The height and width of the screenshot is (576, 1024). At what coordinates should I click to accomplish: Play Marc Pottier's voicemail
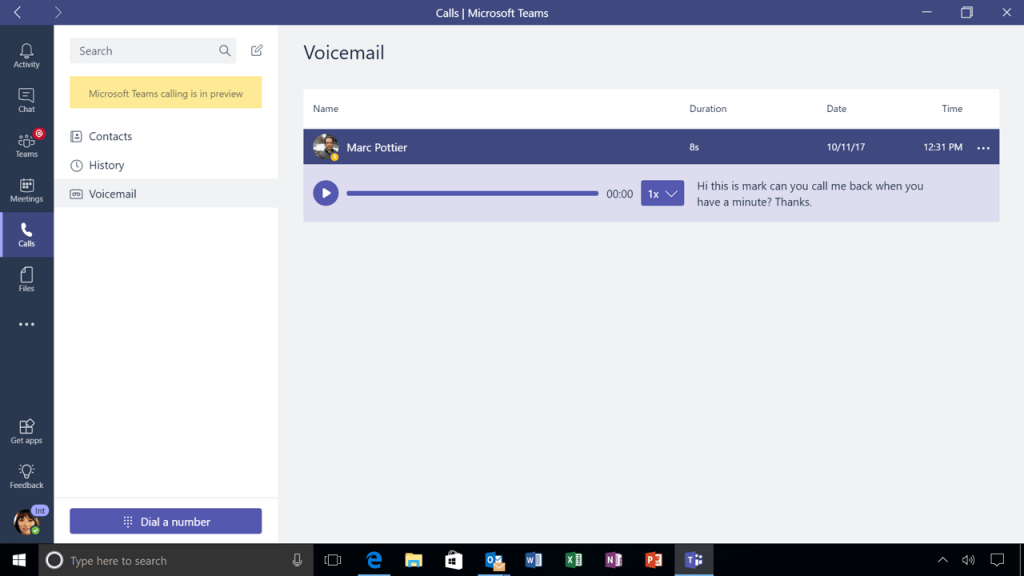[325, 193]
